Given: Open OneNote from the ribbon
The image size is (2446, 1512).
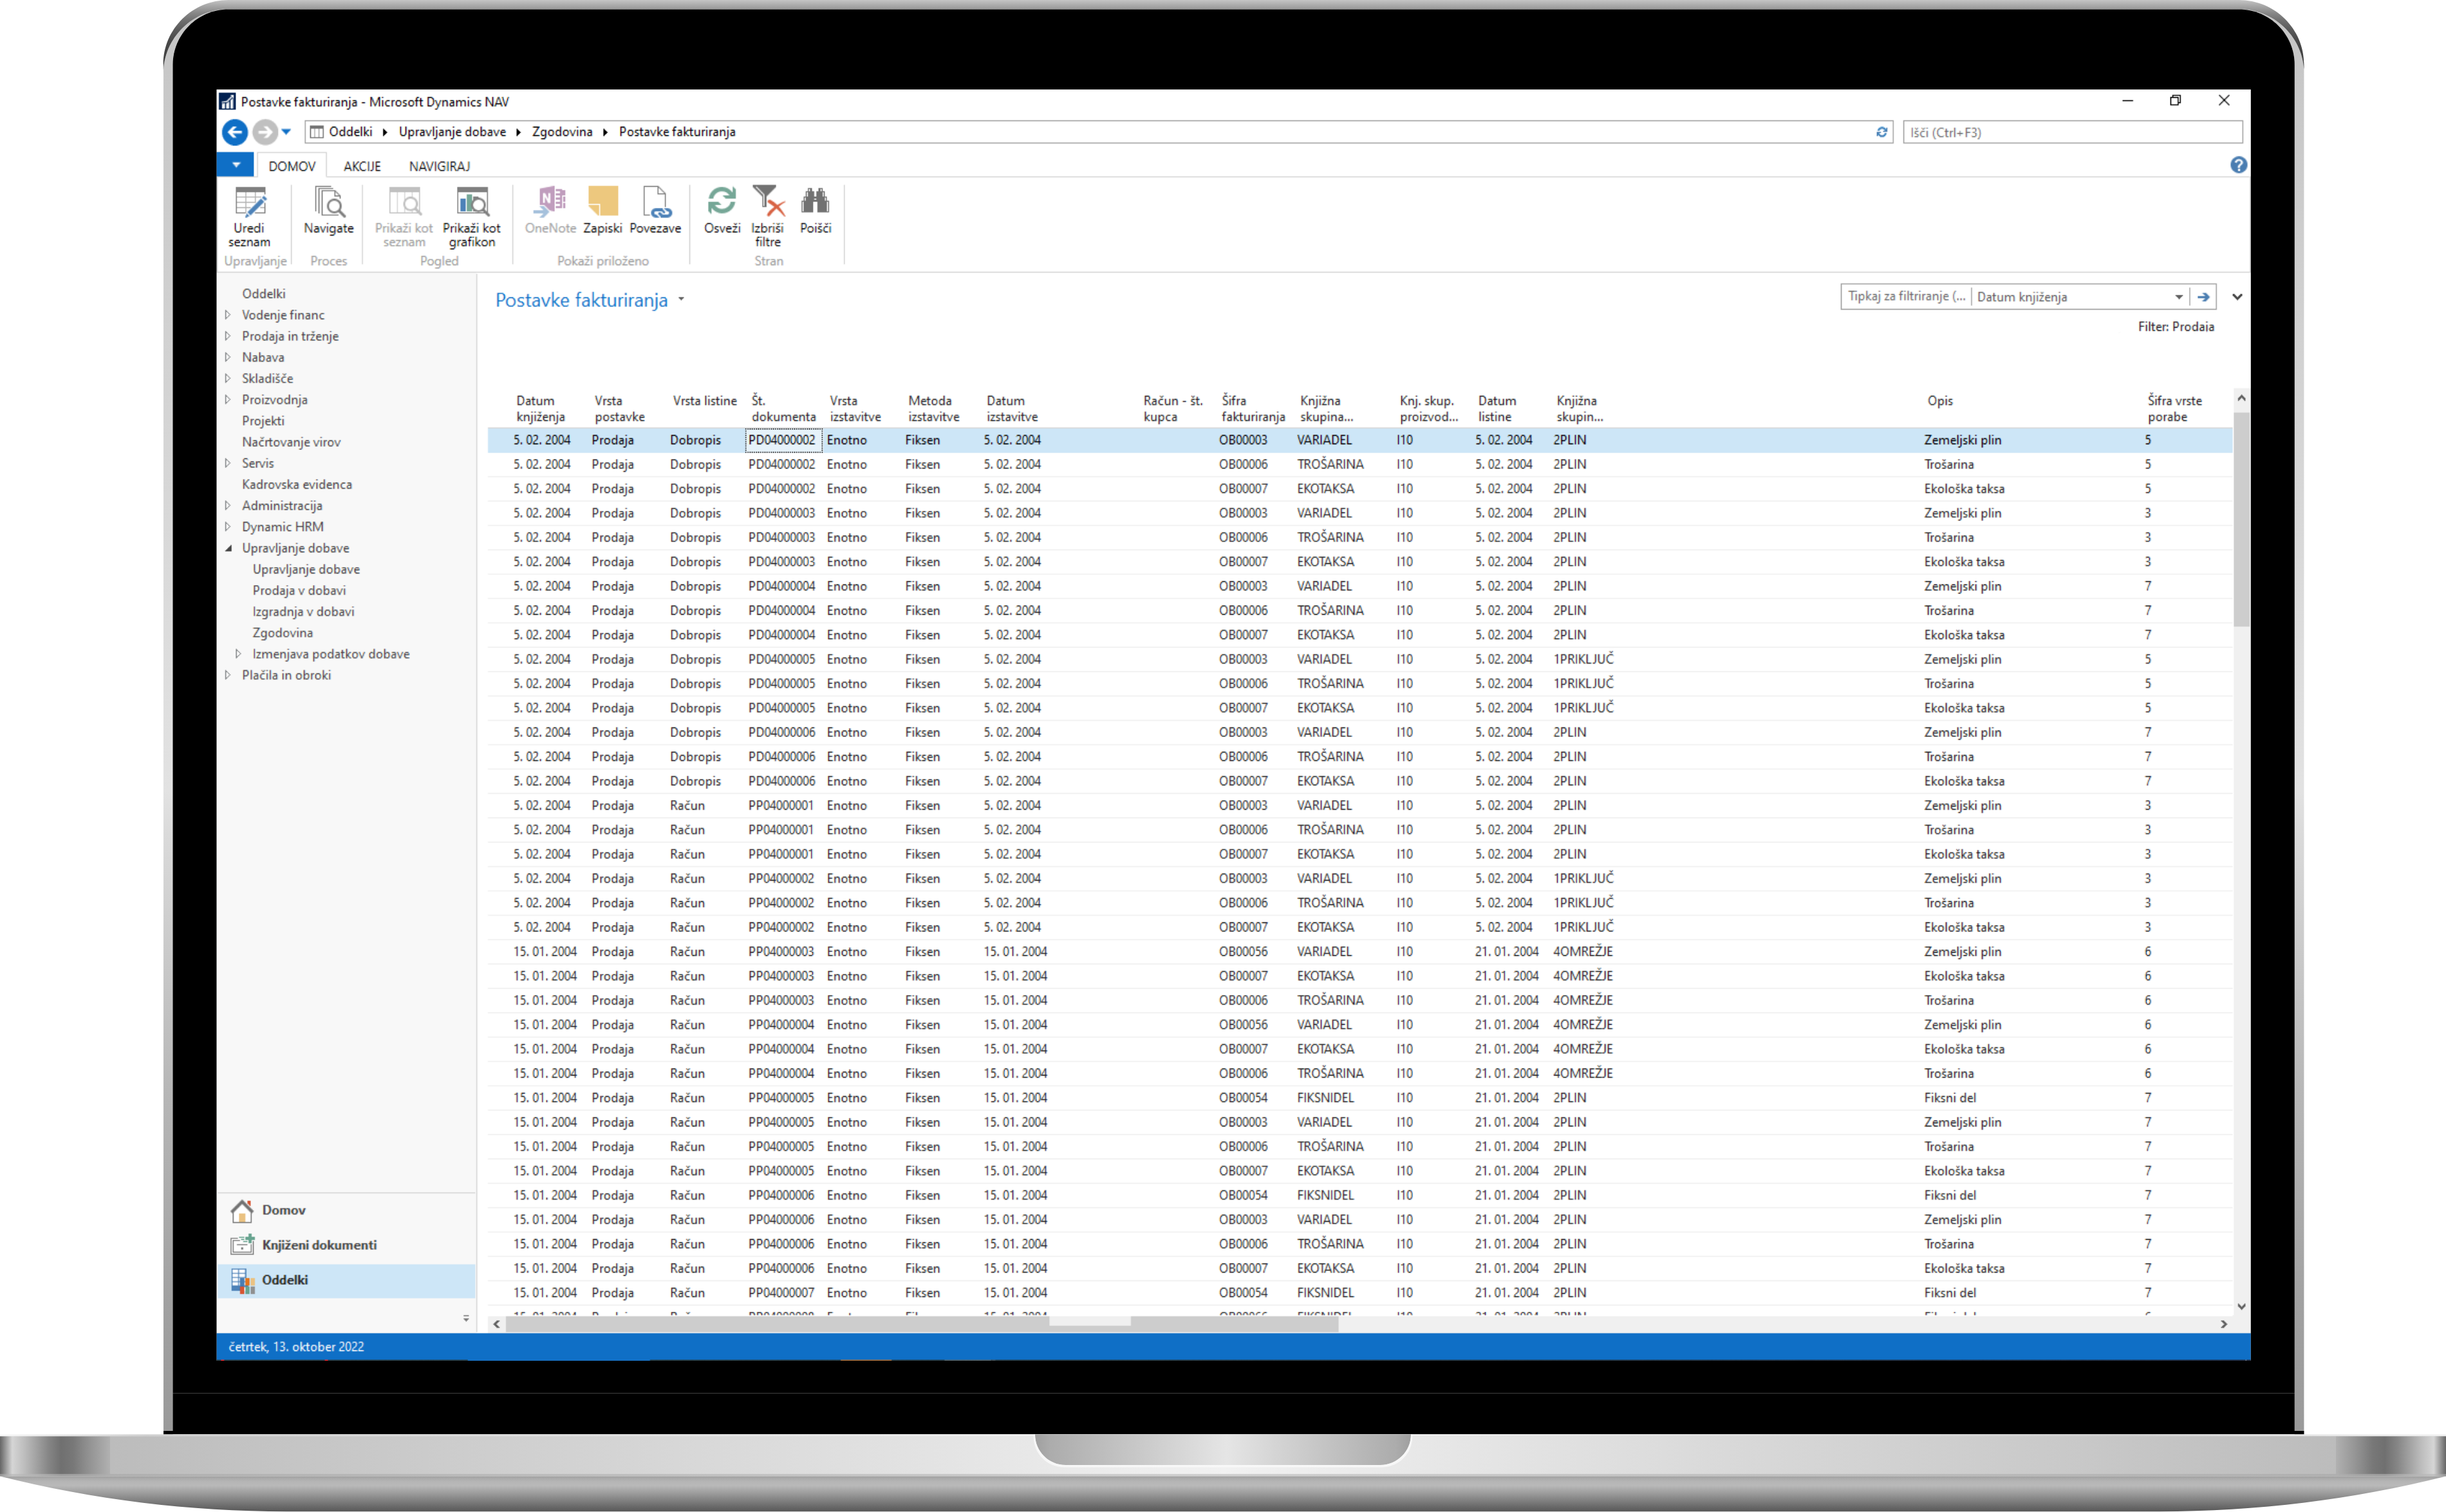Looking at the screenshot, I should [550, 211].
